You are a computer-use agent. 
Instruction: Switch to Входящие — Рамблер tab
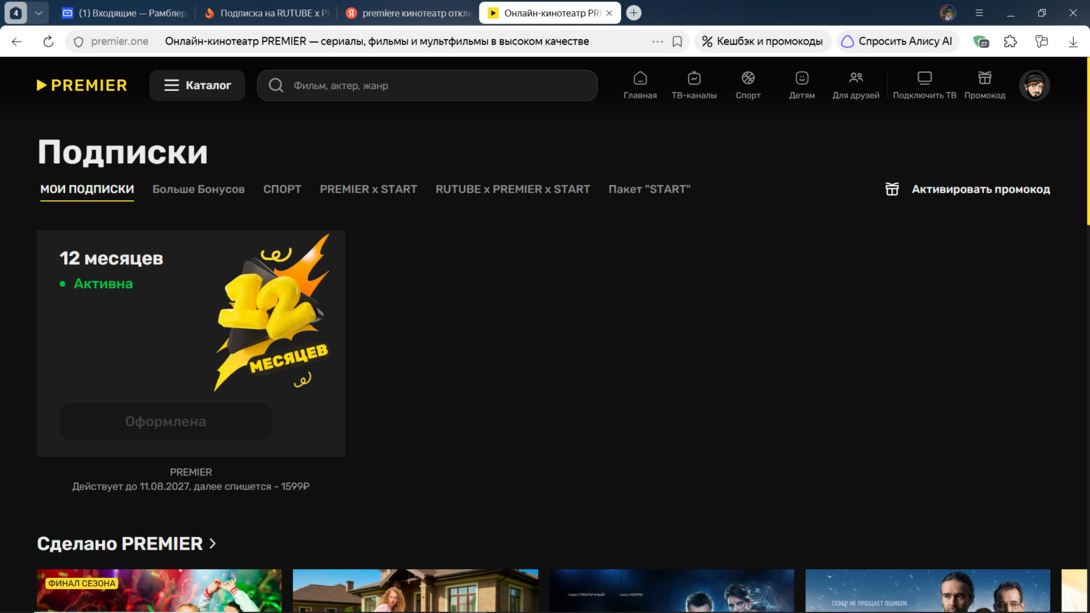124,13
